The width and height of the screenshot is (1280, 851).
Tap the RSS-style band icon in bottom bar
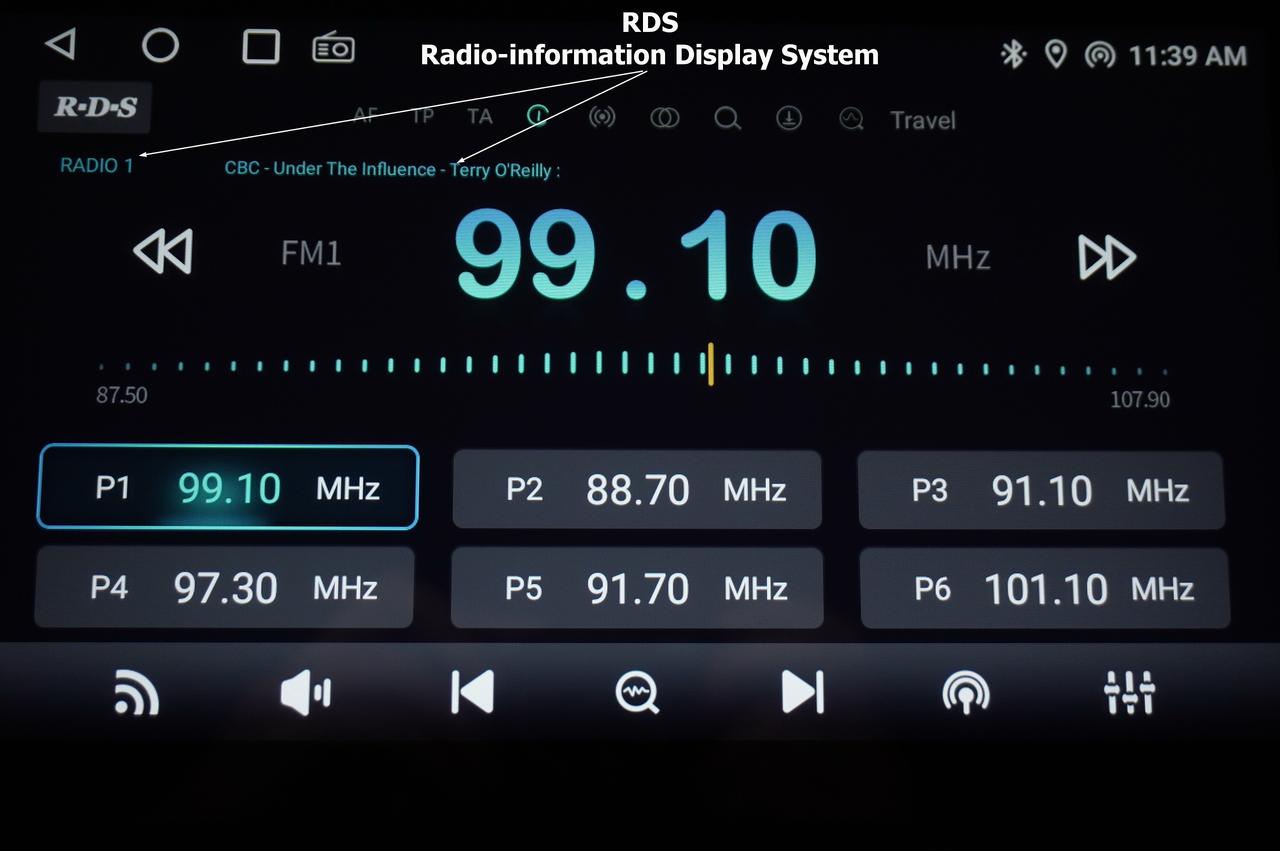(x=136, y=692)
